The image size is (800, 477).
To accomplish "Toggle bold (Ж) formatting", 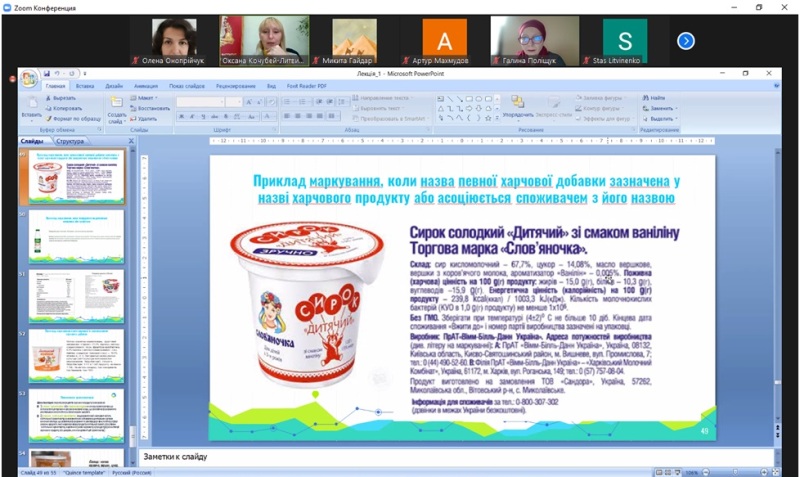I will (181, 116).
